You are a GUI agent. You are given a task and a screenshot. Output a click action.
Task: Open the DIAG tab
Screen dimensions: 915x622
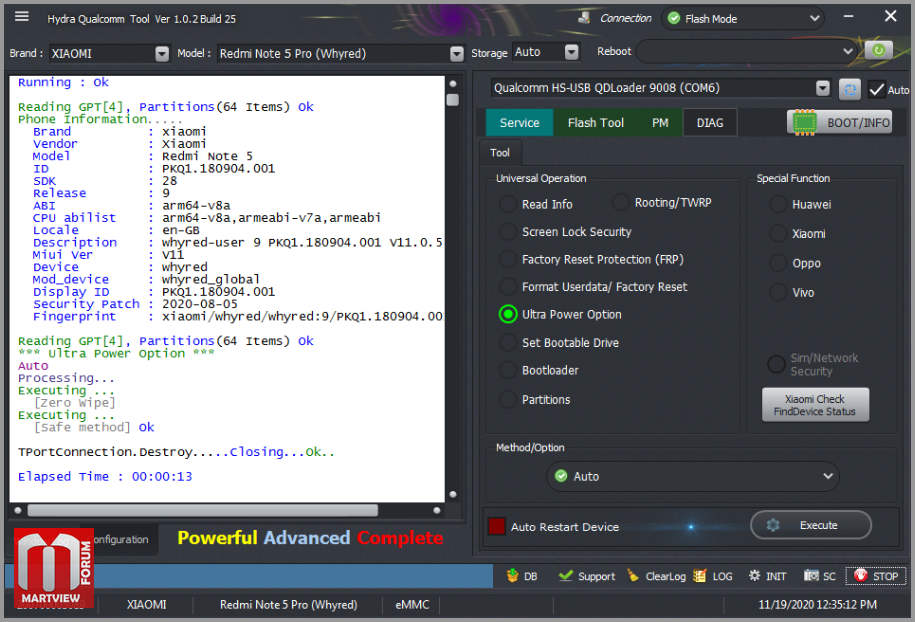[710, 123]
